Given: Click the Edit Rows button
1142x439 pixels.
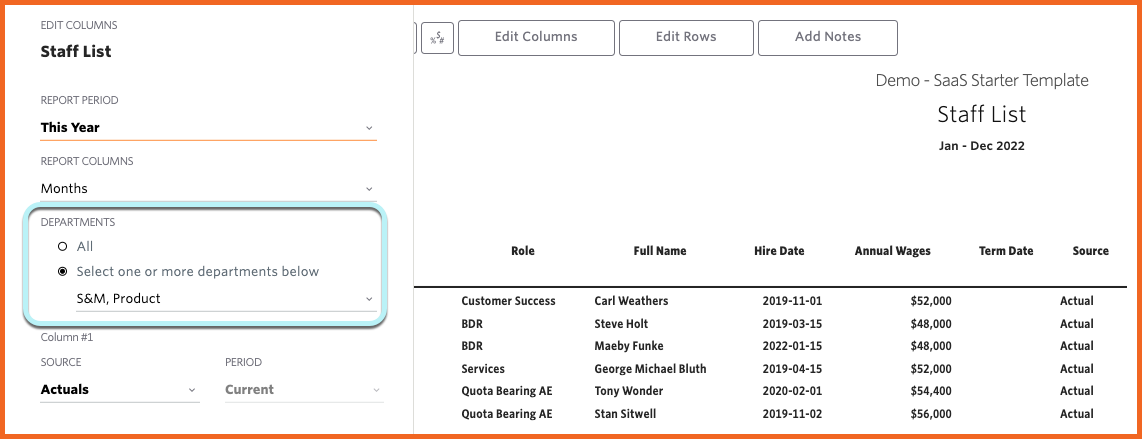Looking at the screenshot, I should (x=686, y=38).
